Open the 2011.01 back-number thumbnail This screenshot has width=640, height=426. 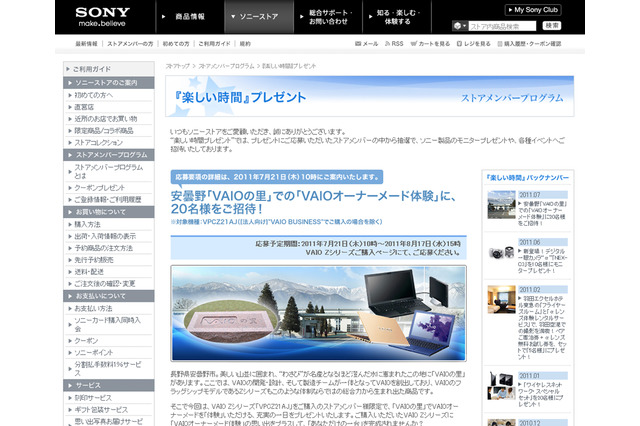pos(501,386)
